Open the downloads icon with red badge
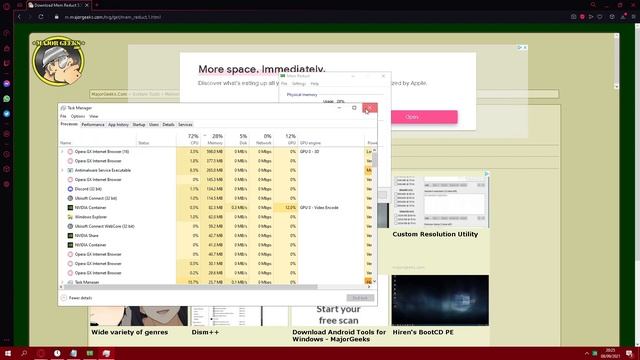The width and height of the screenshot is (640, 360). (x=623, y=17)
